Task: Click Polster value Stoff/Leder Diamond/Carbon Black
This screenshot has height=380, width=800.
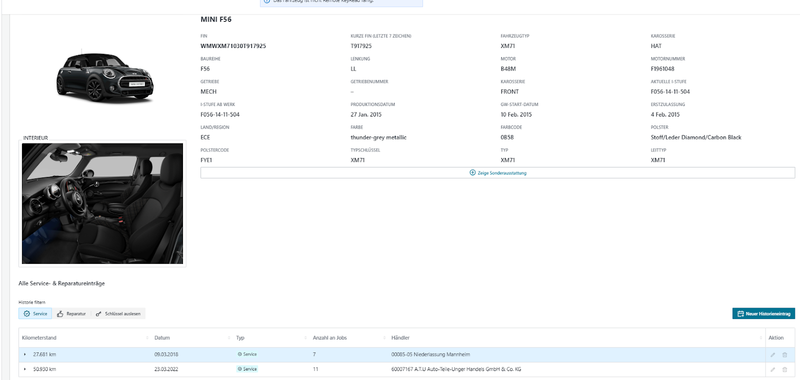Action: pyautogui.click(x=695, y=138)
